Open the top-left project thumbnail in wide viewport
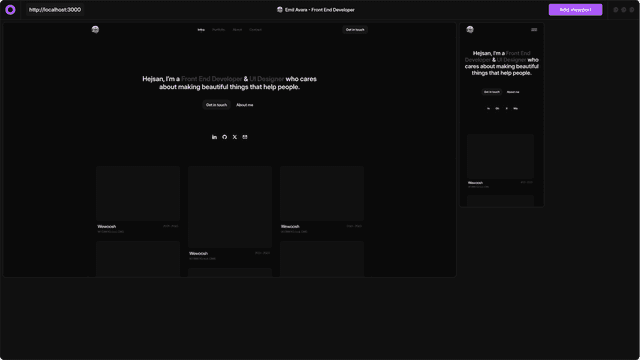The width and height of the screenshot is (640, 360). pos(138,193)
